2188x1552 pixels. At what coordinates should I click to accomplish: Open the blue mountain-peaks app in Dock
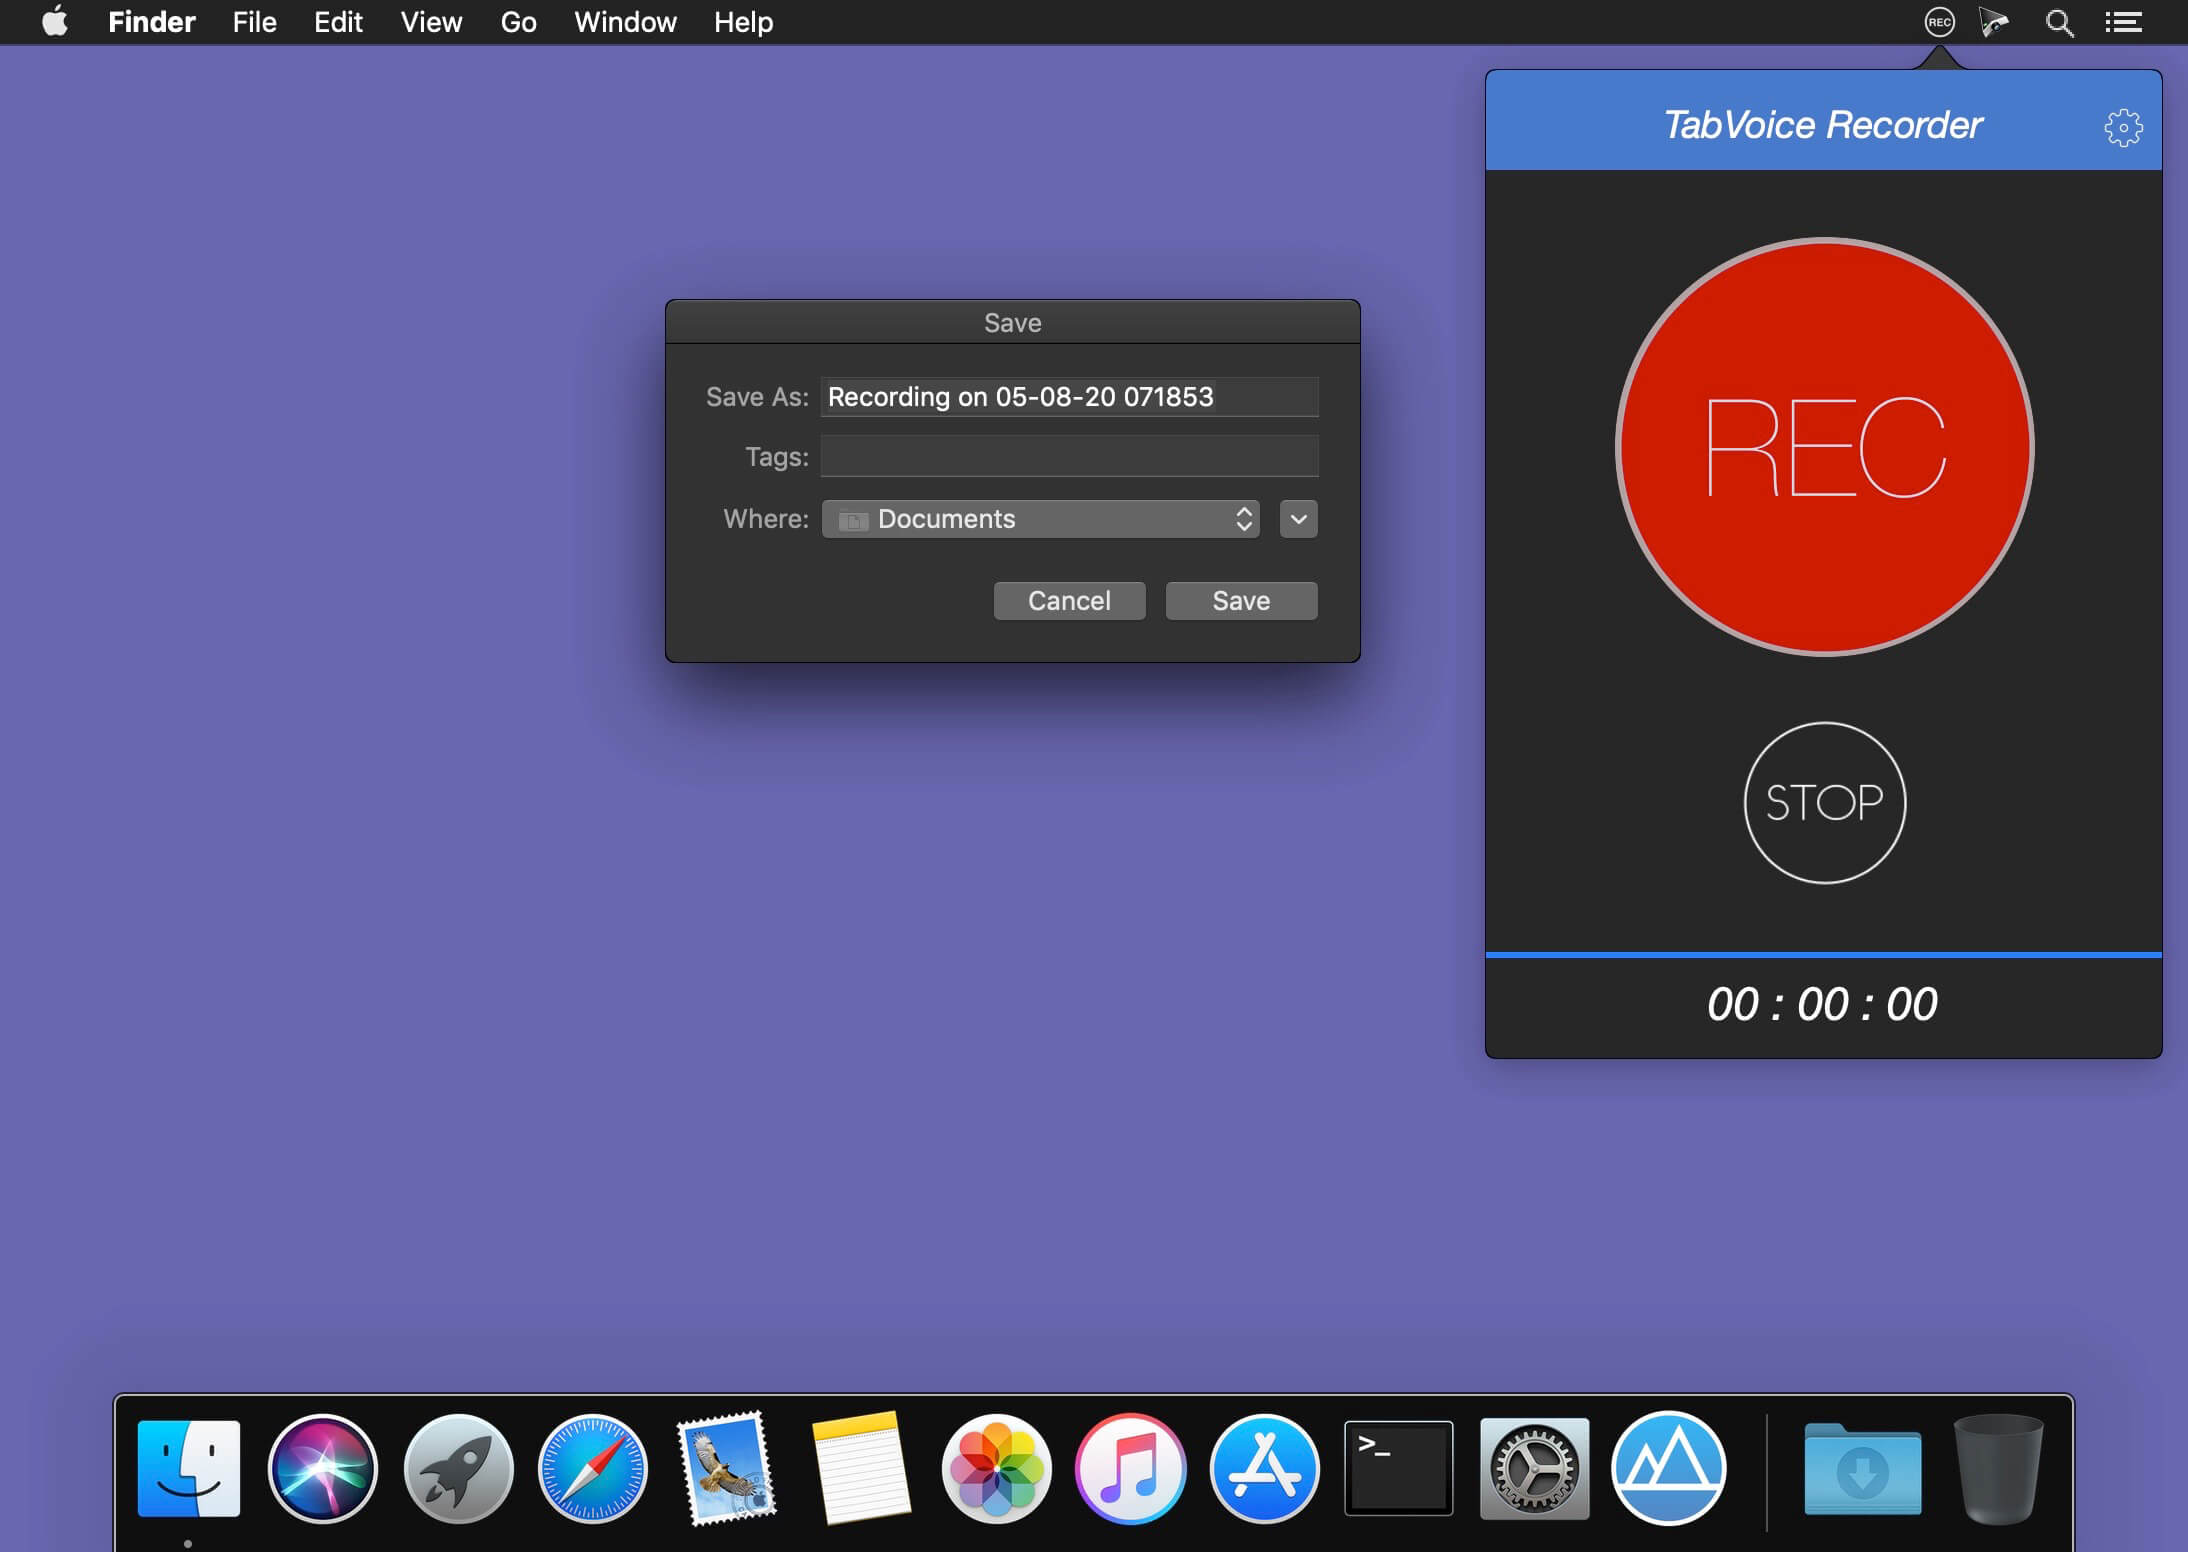[1668, 1468]
